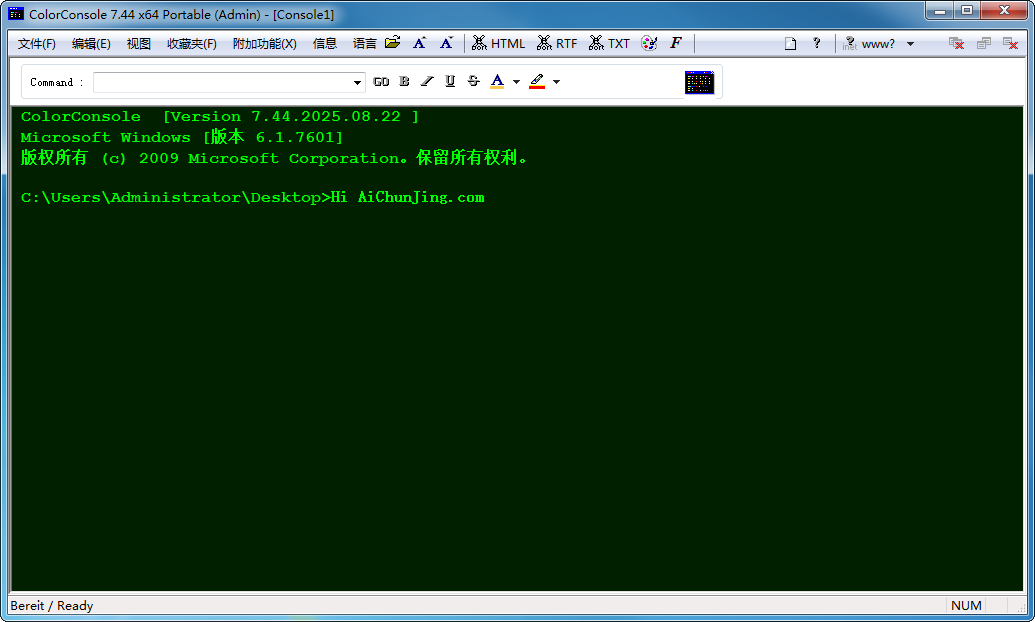This screenshot has width=1035, height=622.
Task: Toggle italic formatting icon
Action: pyautogui.click(x=427, y=81)
